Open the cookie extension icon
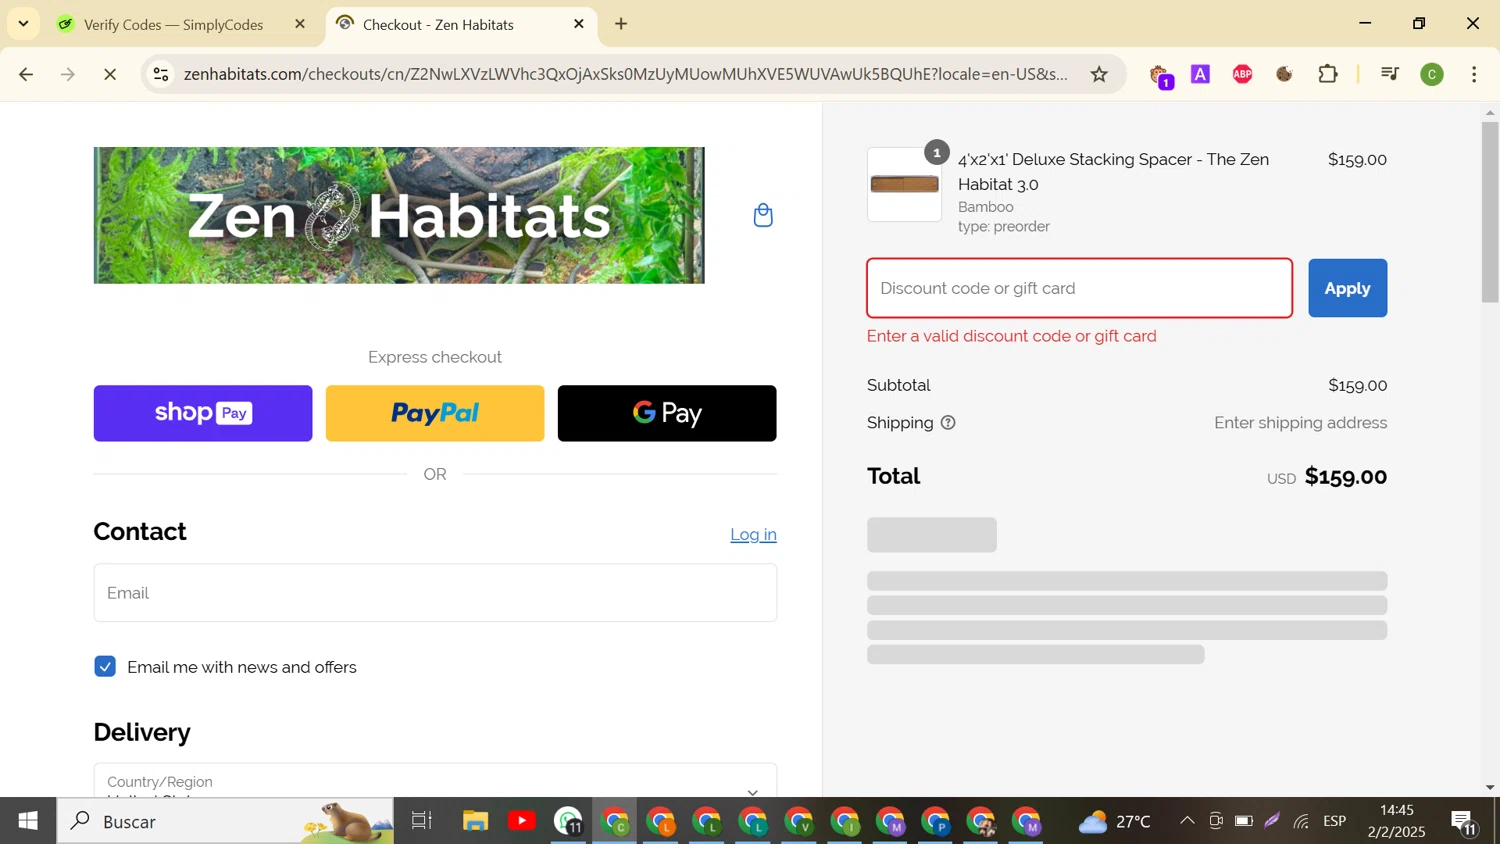This screenshot has width=1500, height=844. coord(1285,74)
